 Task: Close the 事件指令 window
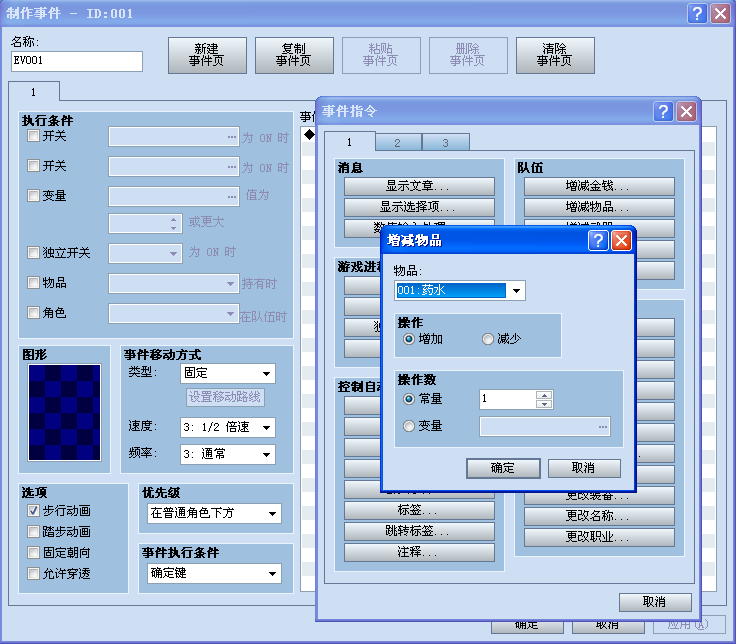[686, 112]
